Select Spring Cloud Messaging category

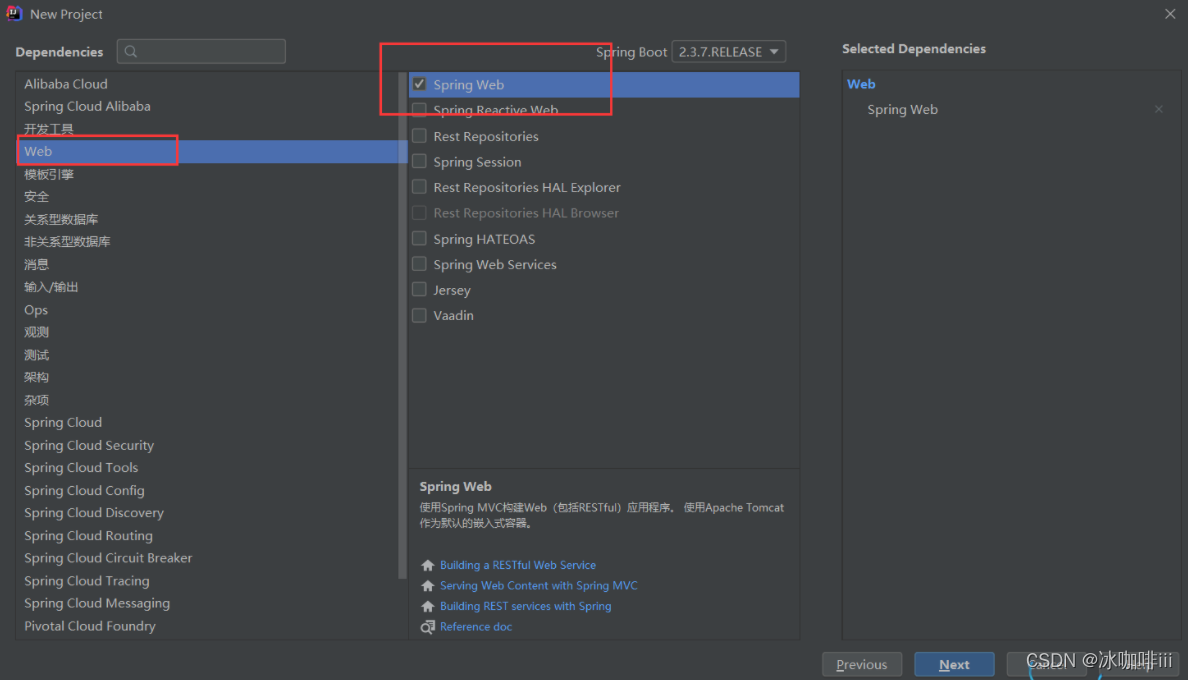click(x=207, y=603)
